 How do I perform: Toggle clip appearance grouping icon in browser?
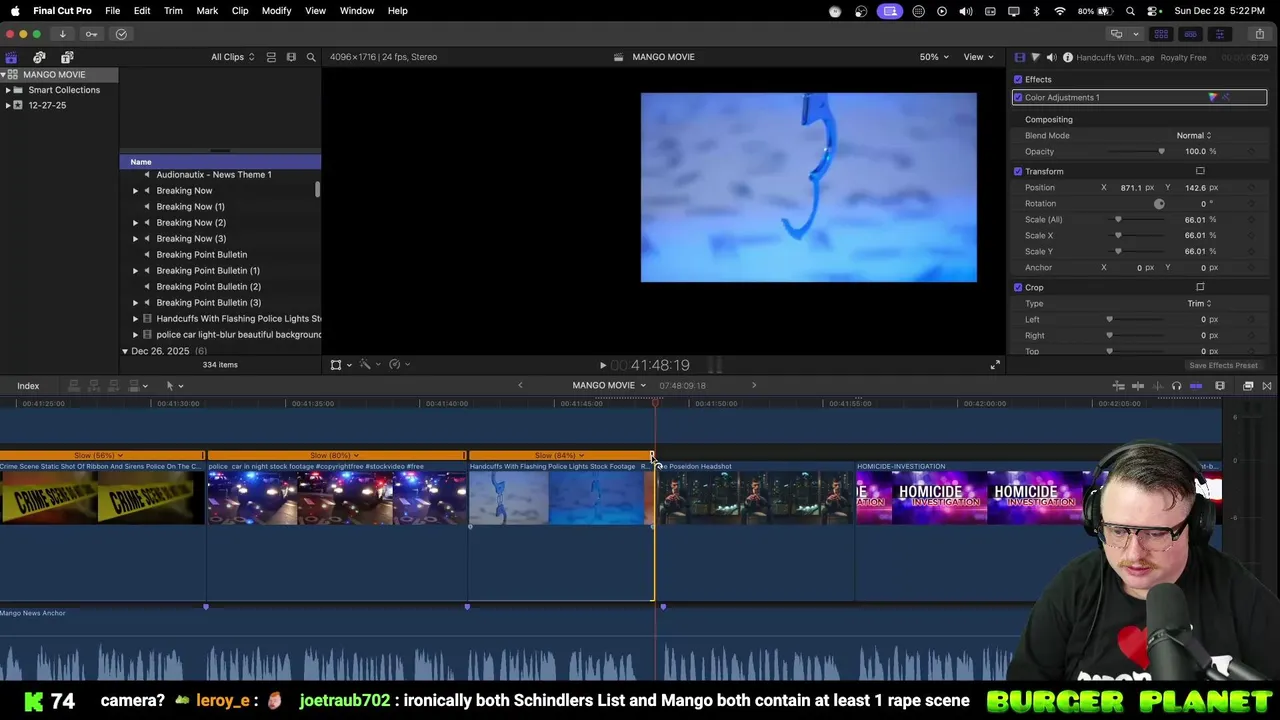pos(271,57)
